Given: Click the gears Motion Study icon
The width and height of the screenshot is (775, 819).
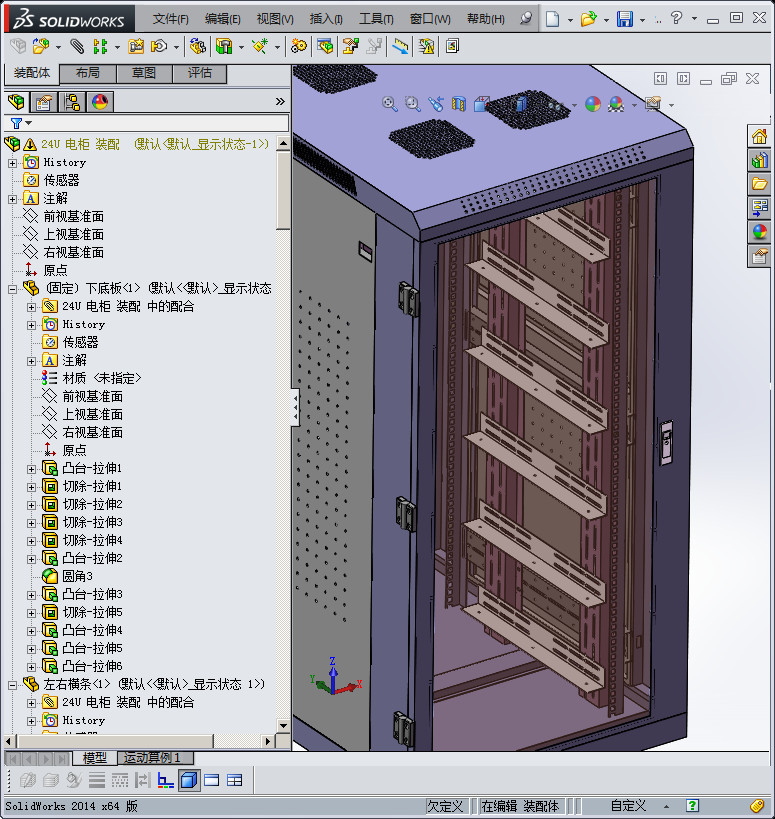Looking at the screenshot, I should pyautogui.click(x=299, y=46).
